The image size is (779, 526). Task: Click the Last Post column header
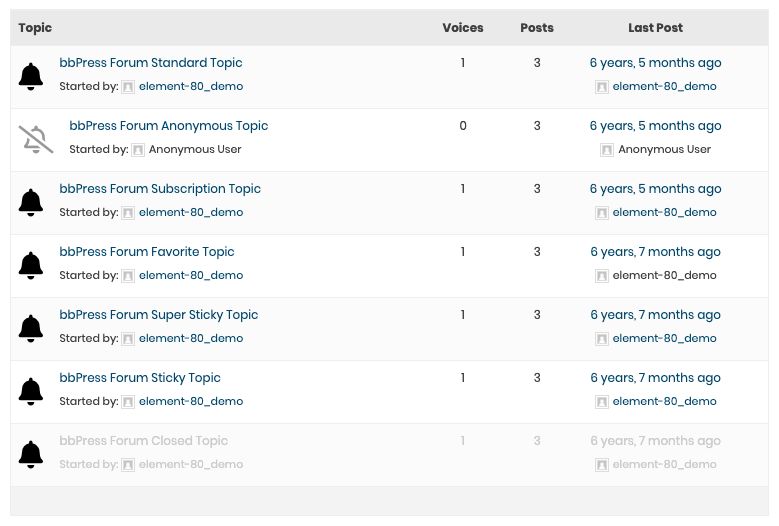655,28
